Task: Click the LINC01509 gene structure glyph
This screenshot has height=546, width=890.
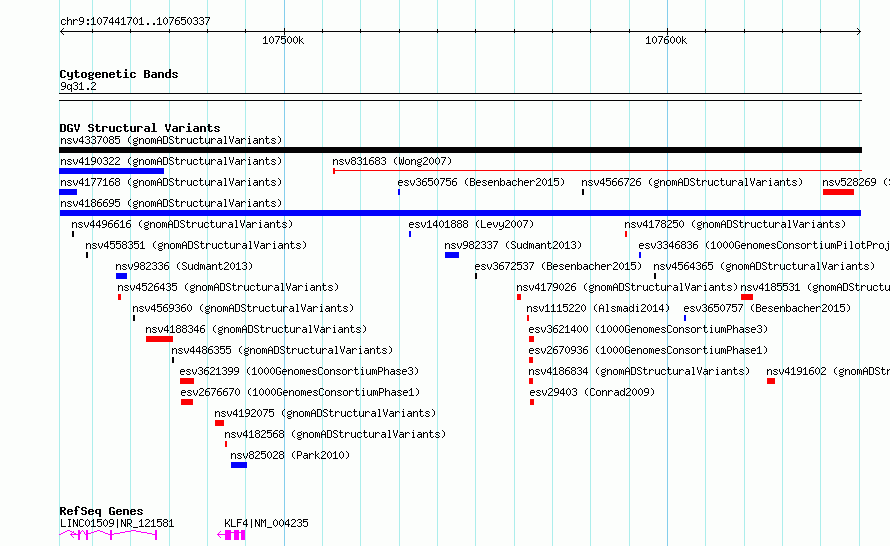Action: point(108,534)
